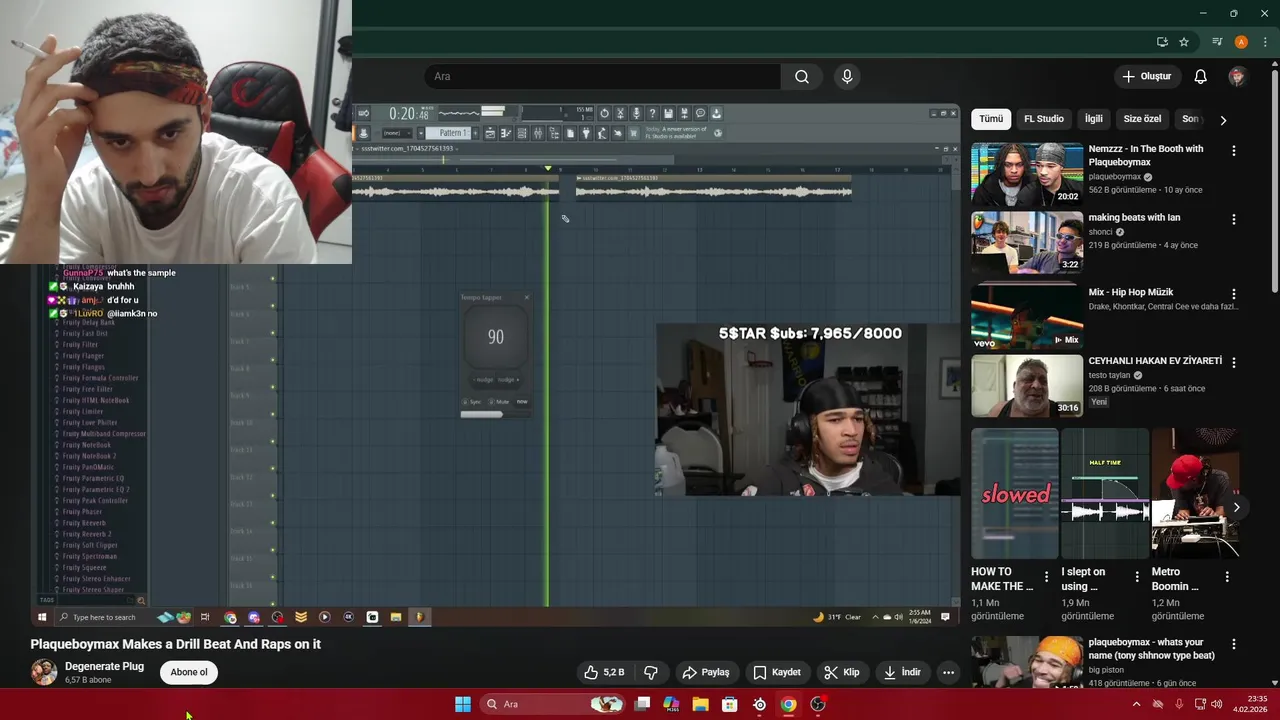The width and height of the screenshot is (1280, 720).
Task: Open plaqueboymax whats your name video title
Action: coord(1153,648)
